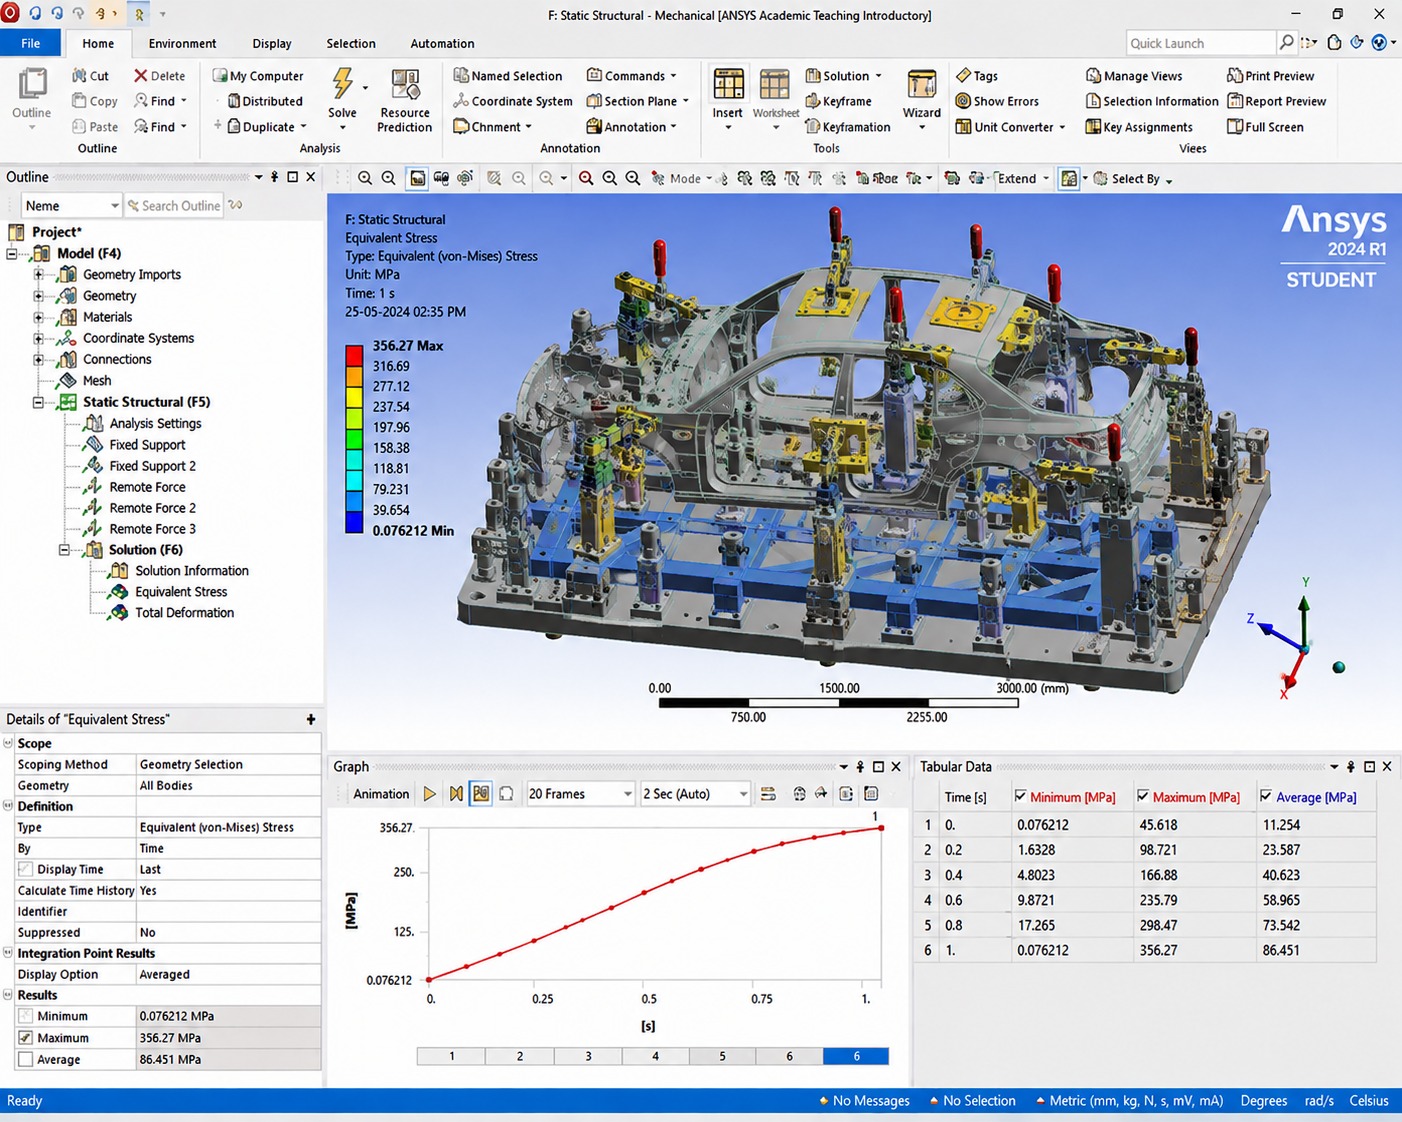
Task: Click the Cut icon
Action: coord(80,76)
